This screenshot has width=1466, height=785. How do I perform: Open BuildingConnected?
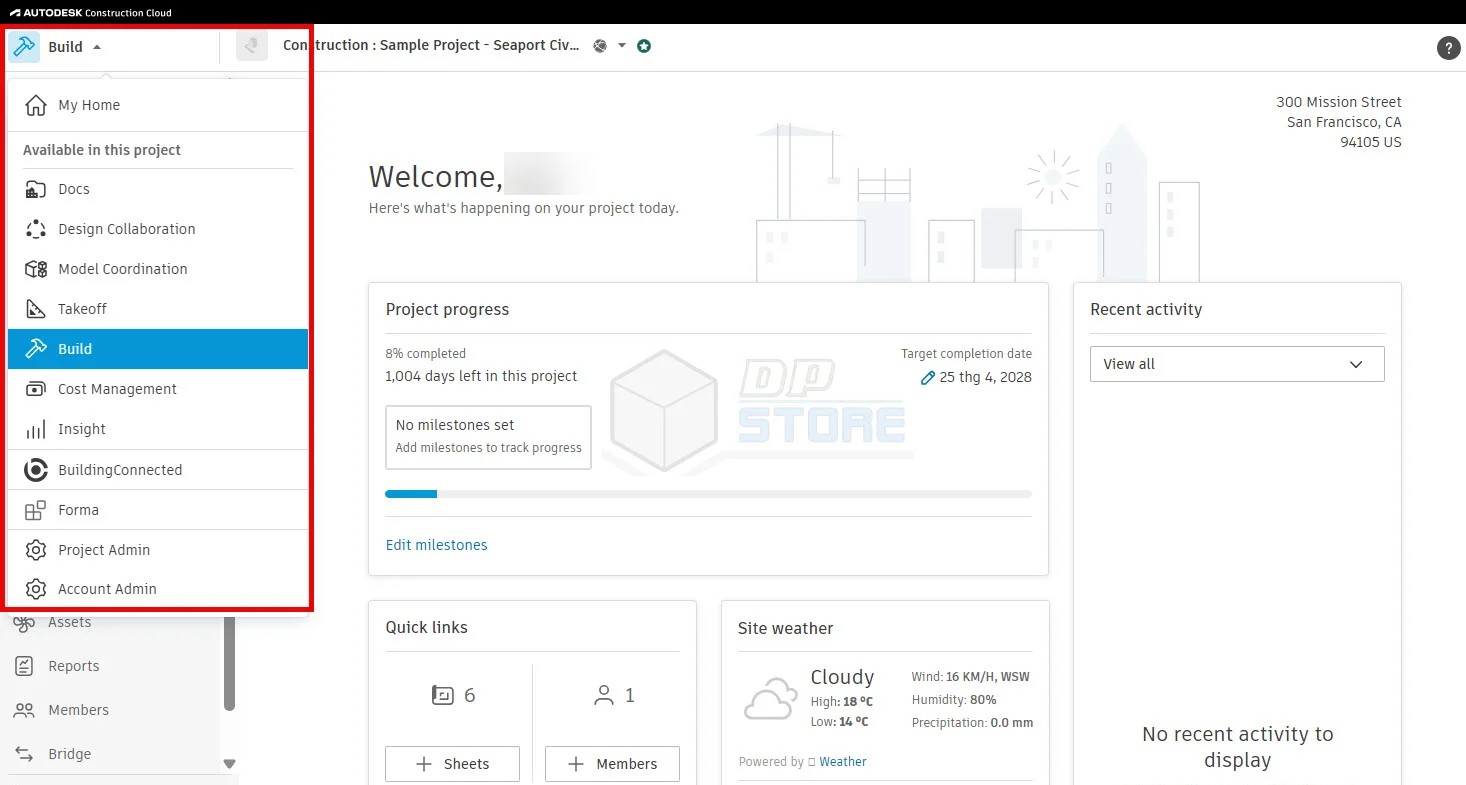[x=158, y=470]
